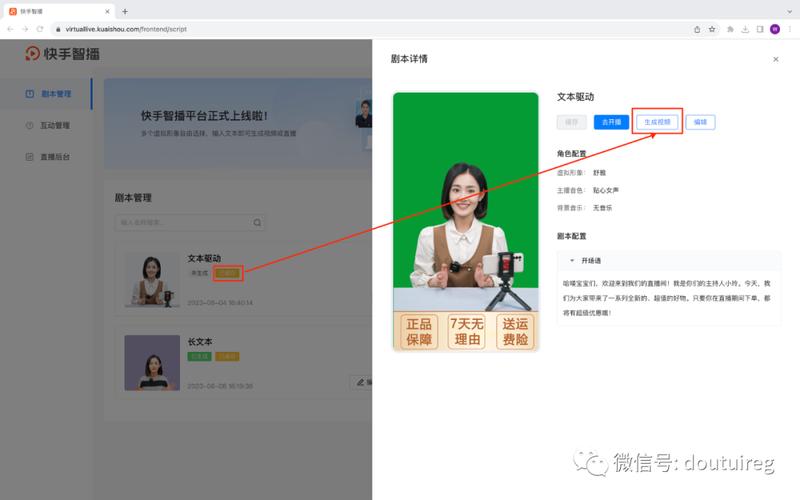
Task: Open the browser three-dot menu
Action: [x=790, y=29]
